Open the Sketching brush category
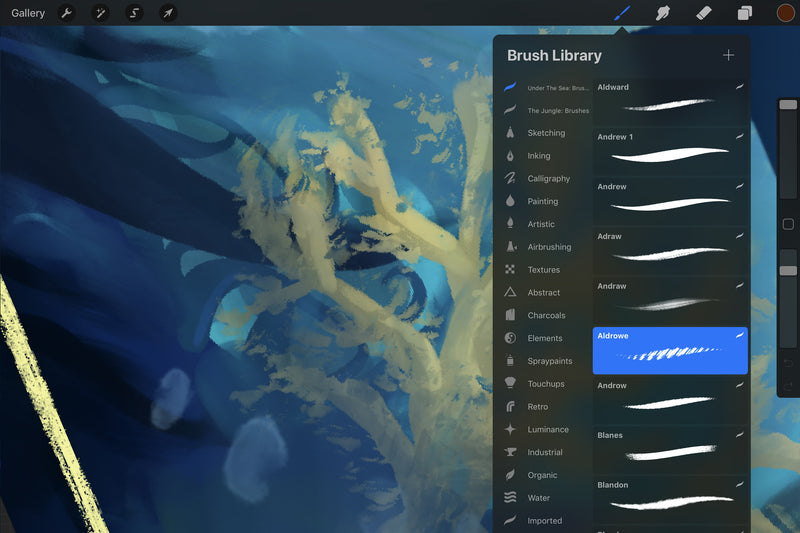Image resolution: width=800 pixels, height=533 pixels. [546, 133]
